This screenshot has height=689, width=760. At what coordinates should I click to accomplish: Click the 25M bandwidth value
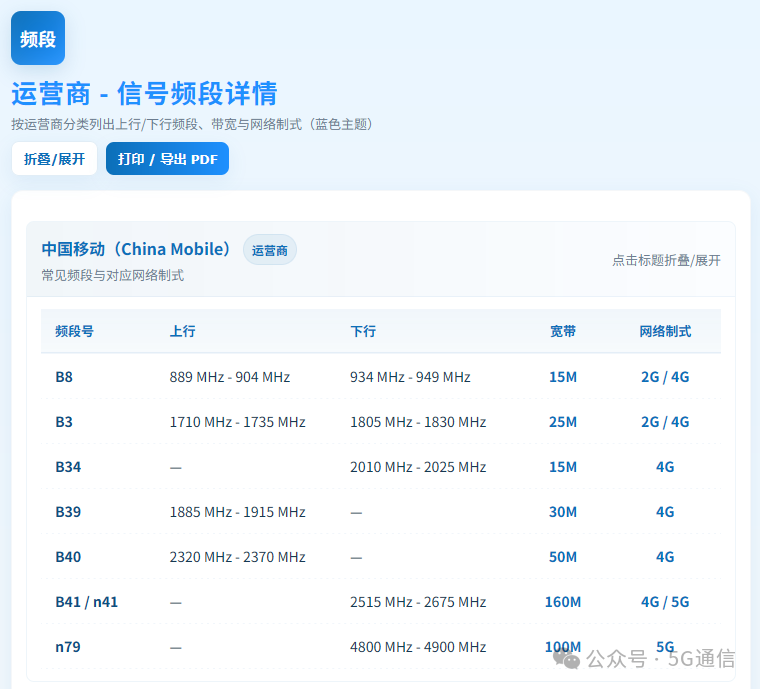[563, 422]
